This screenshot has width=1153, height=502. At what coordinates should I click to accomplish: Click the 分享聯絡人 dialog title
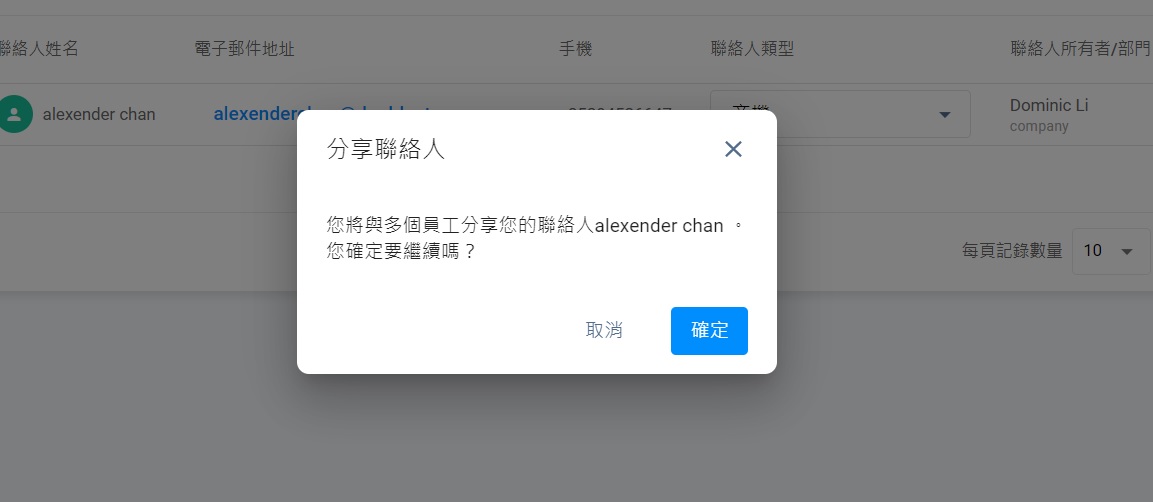click(x=386, y=149)
